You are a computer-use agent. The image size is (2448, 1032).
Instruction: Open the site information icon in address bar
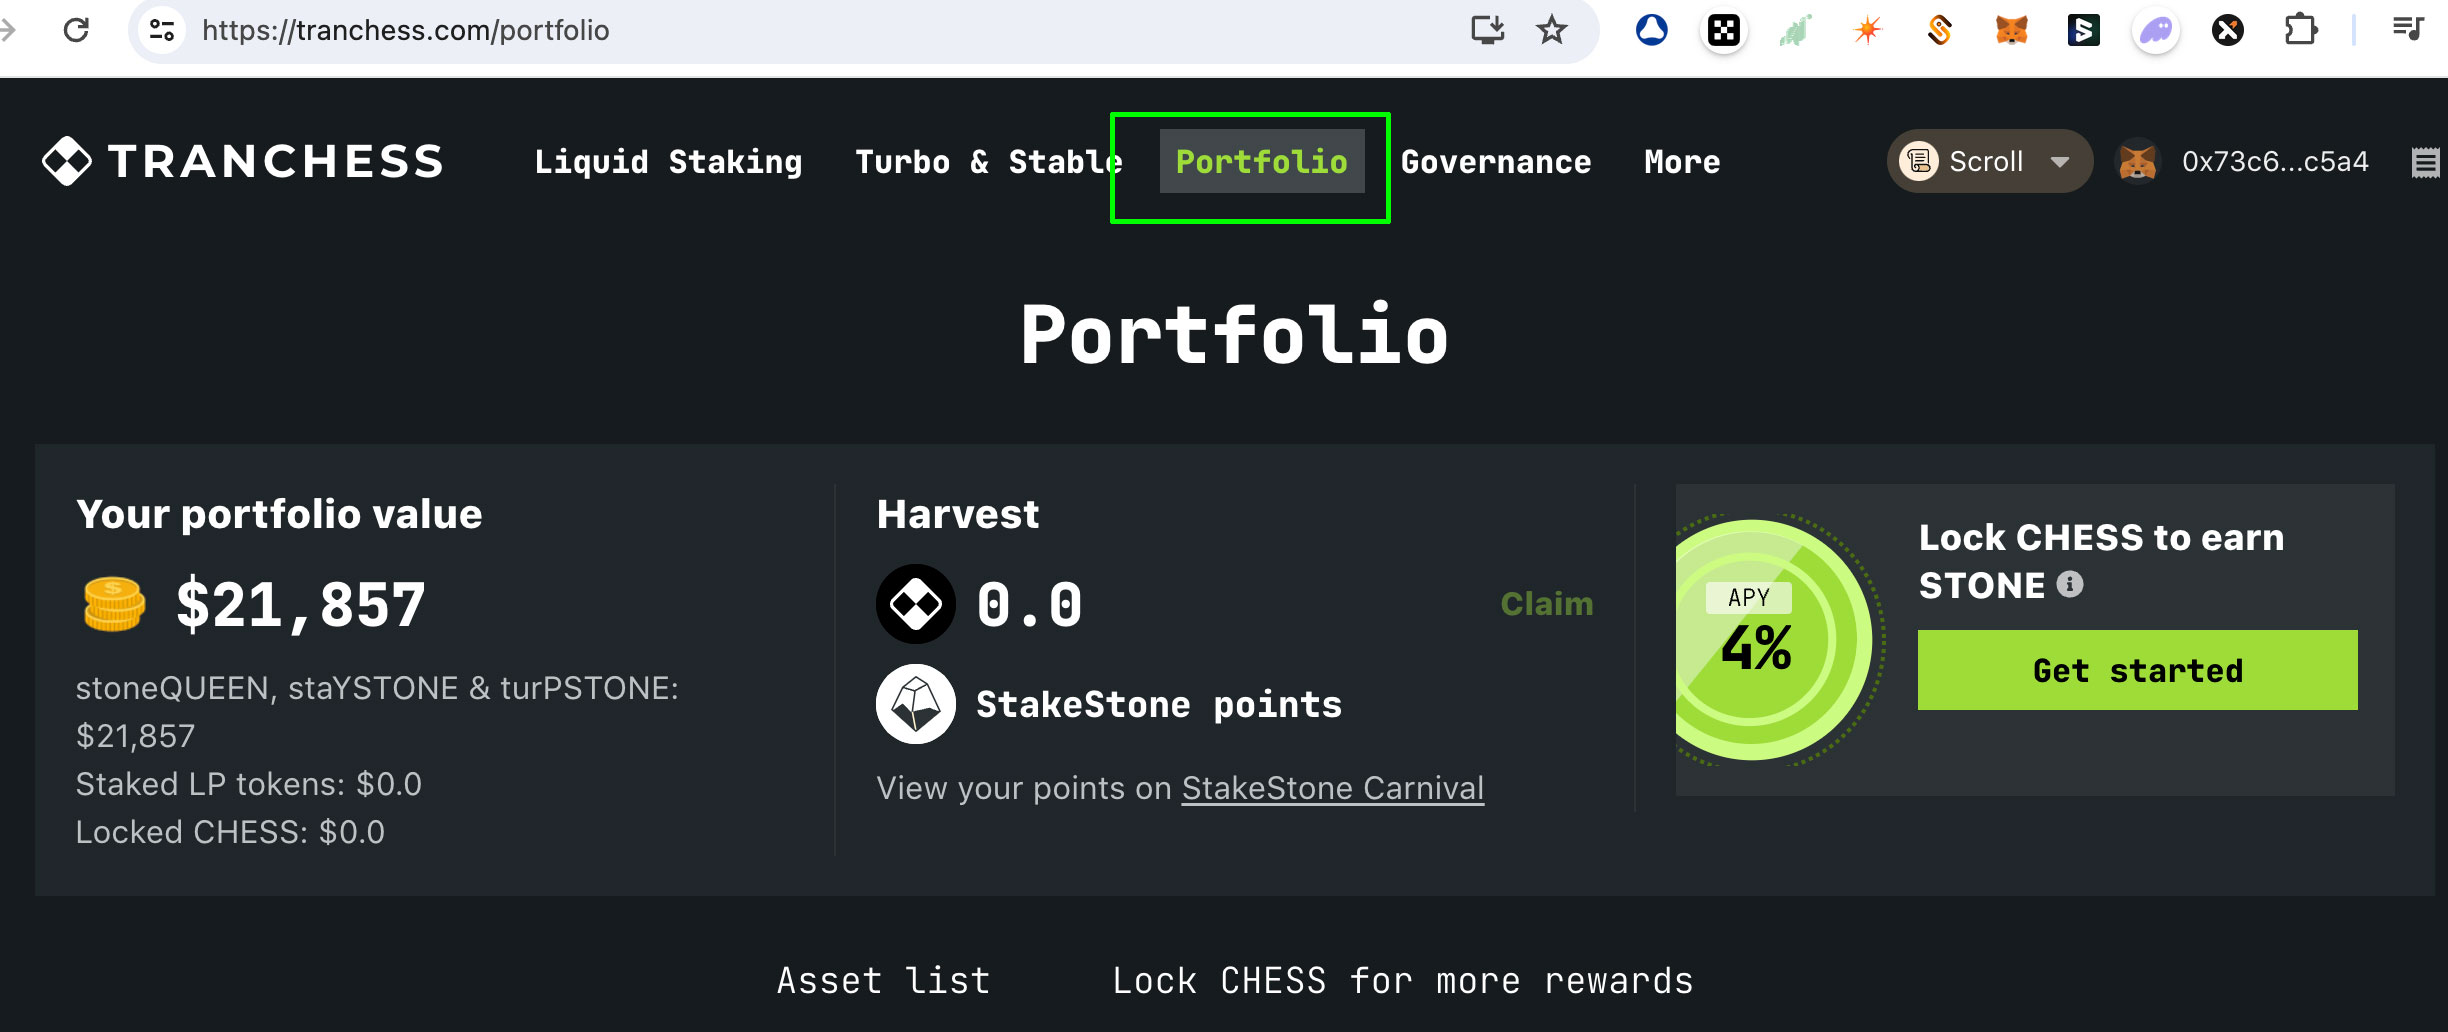coord(162,30)
